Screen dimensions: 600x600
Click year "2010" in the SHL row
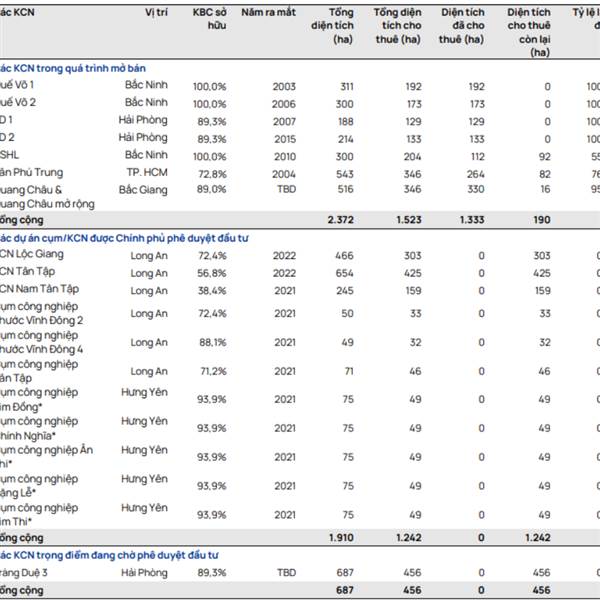pos(285,157)
